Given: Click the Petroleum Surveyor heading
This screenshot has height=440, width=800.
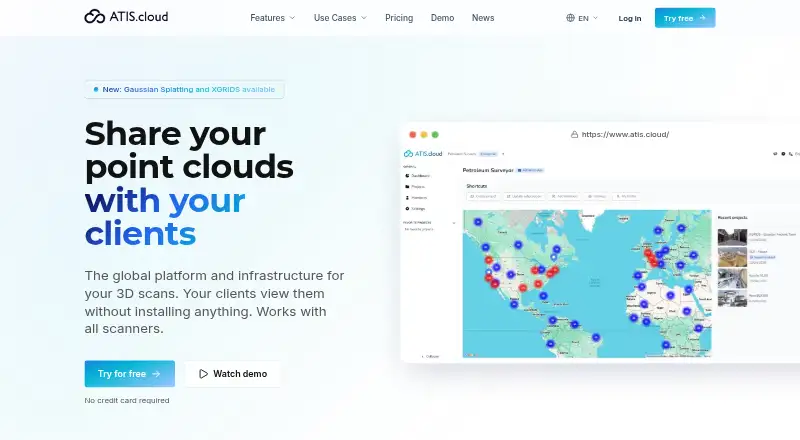Looking at the screenshot, I should click(488, 170).
